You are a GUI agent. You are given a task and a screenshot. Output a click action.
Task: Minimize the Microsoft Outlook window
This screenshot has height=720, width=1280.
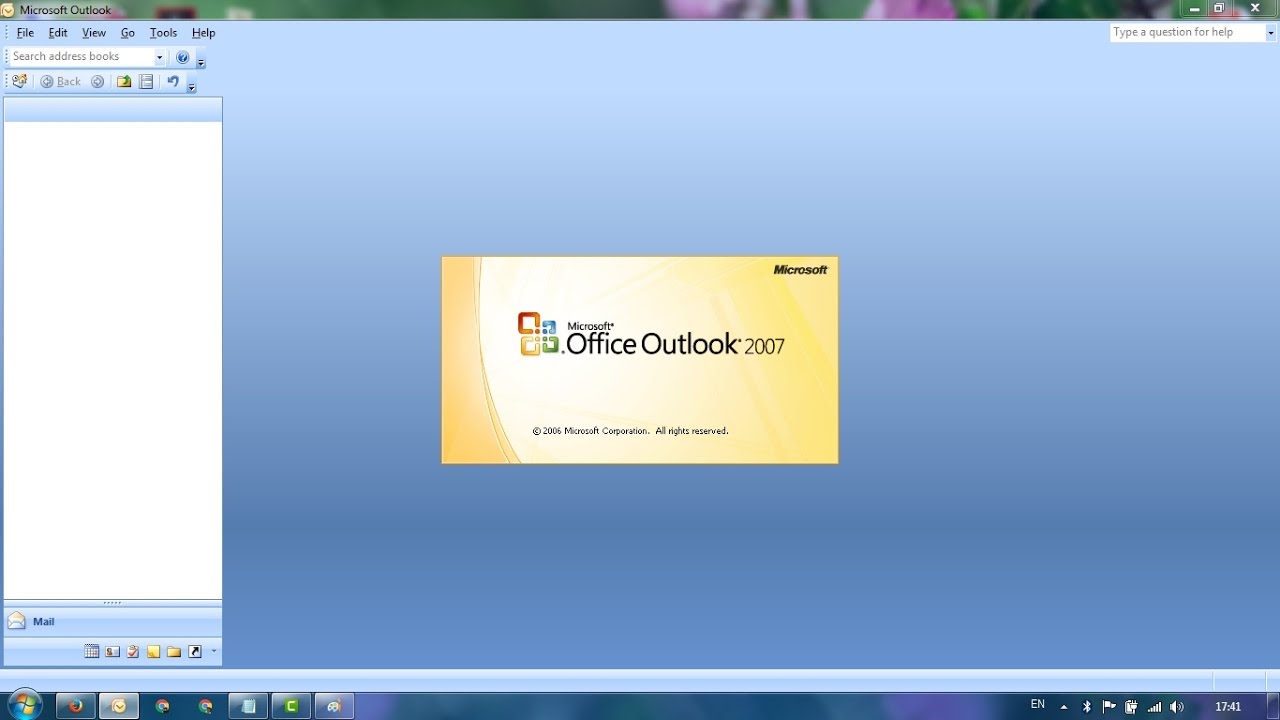1194,8
